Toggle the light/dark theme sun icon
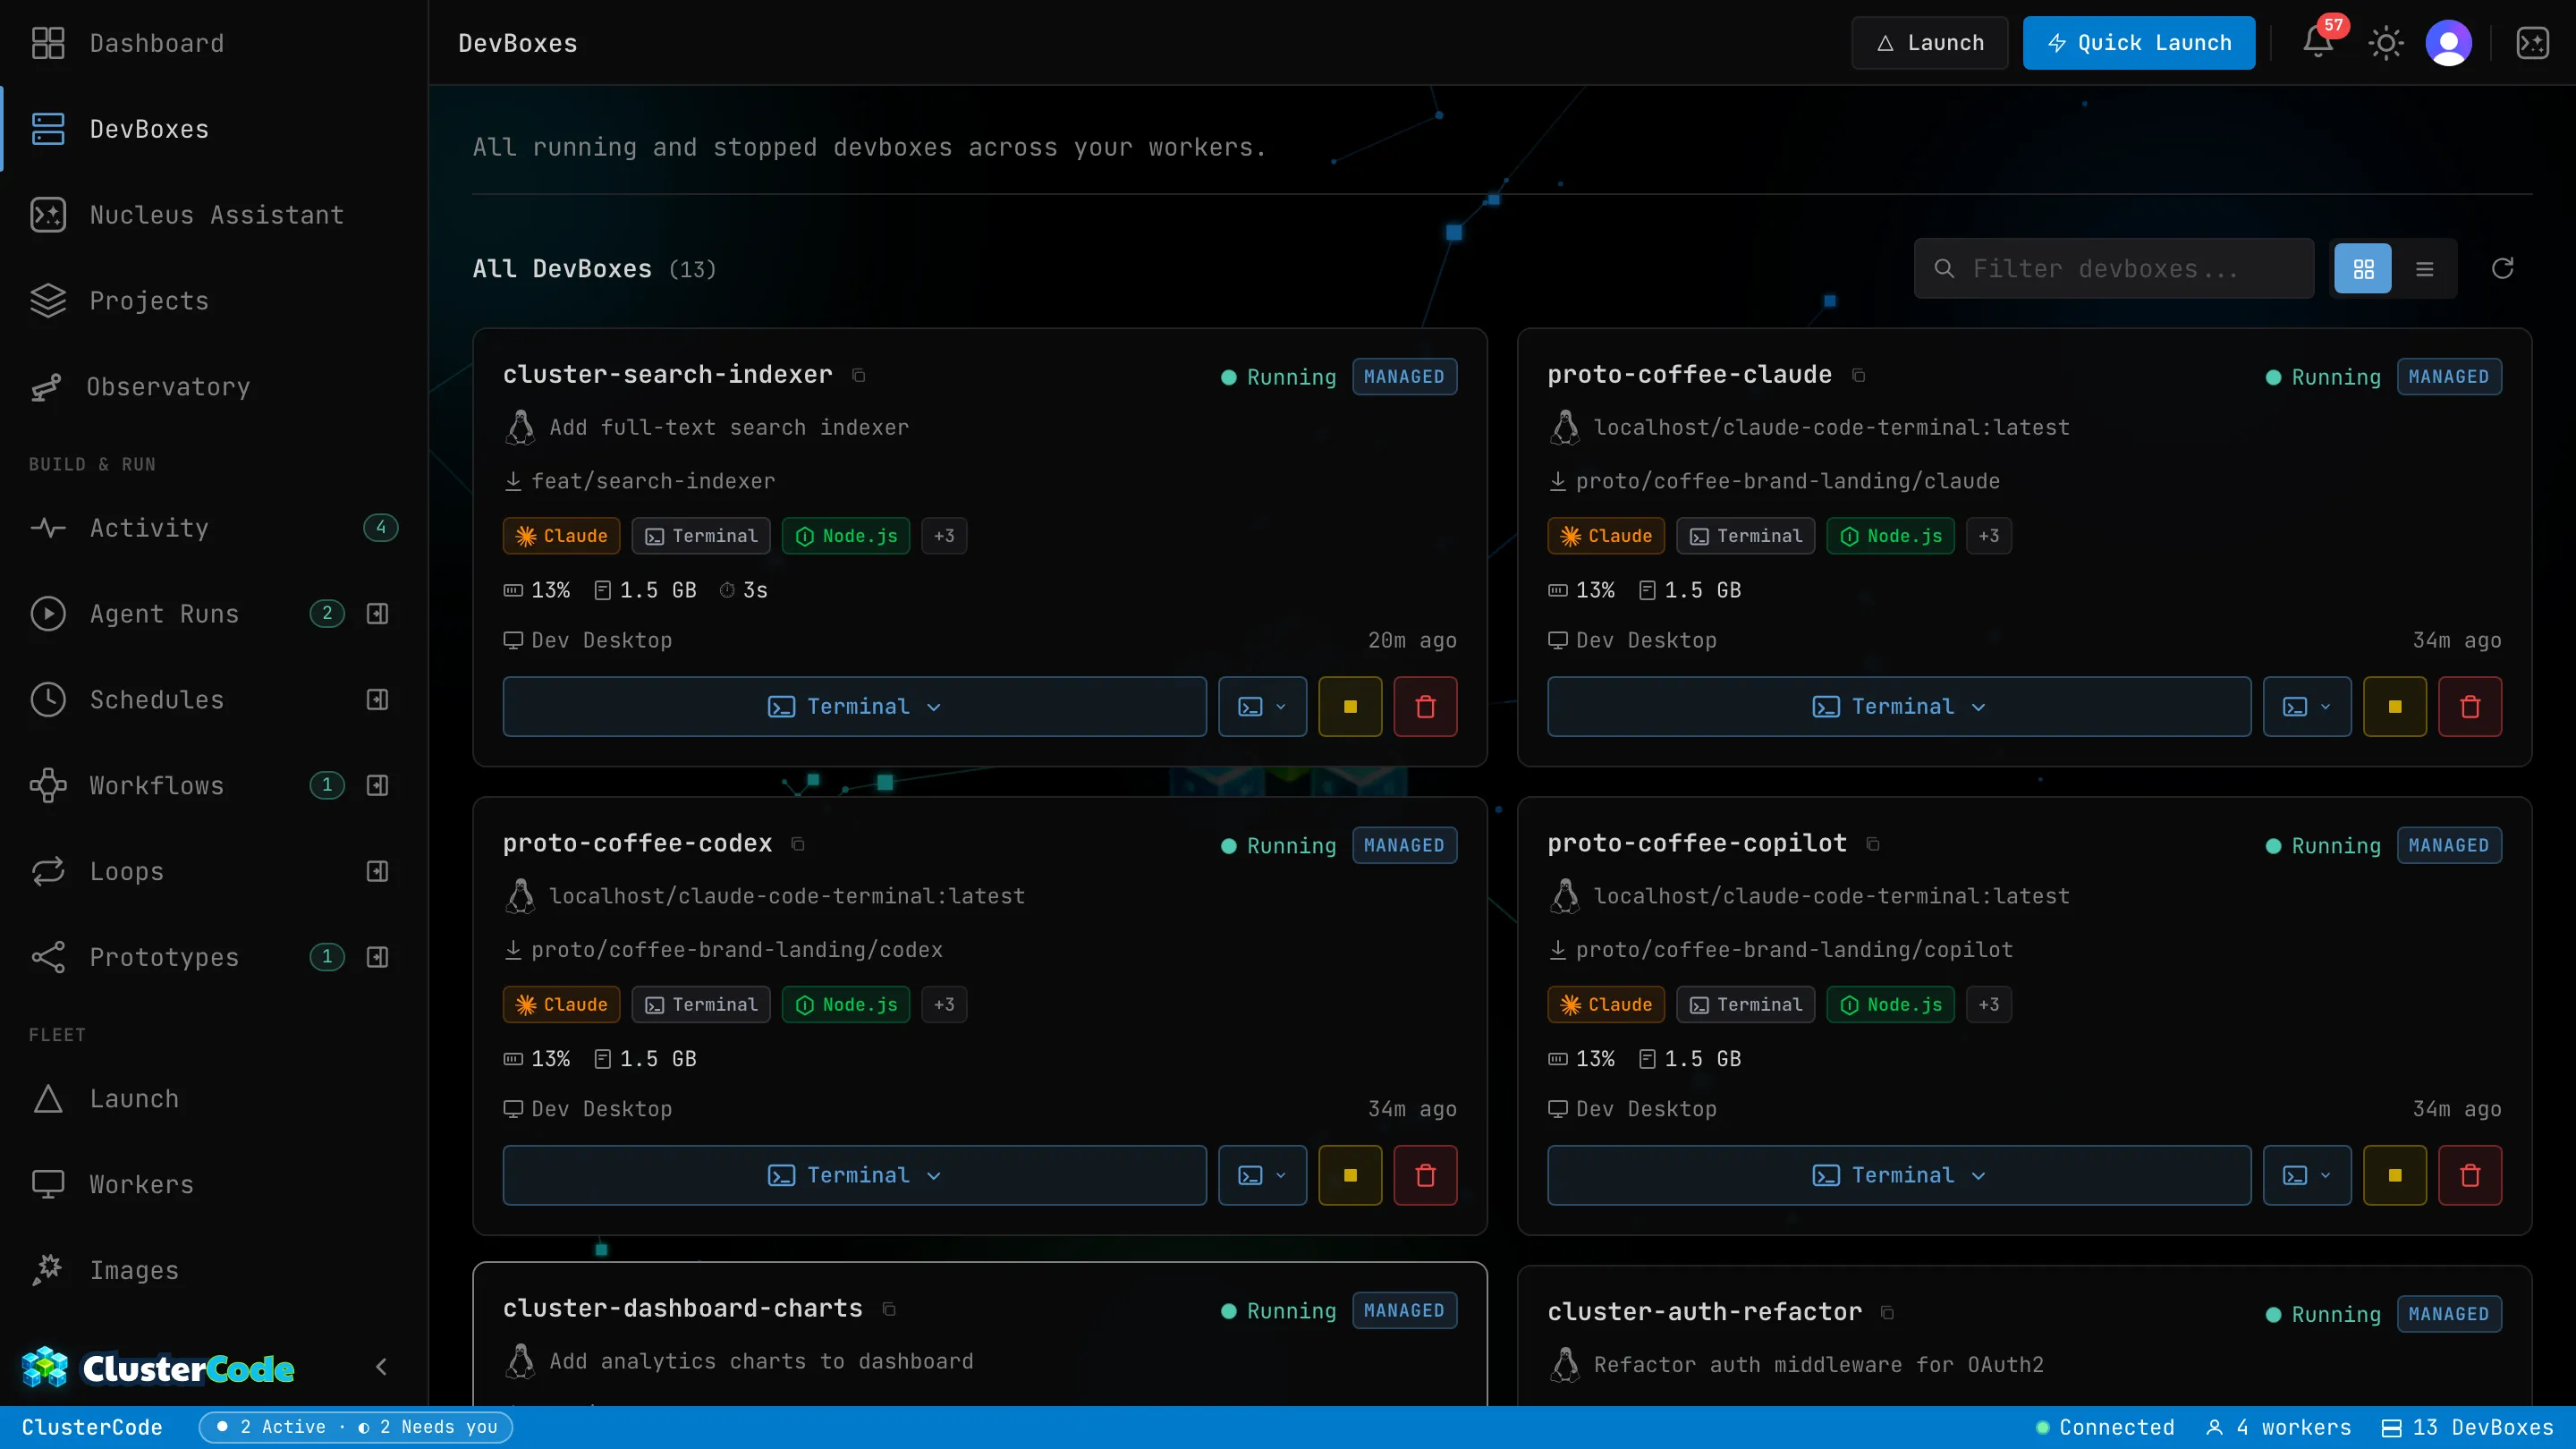The width and height of the screenshot is (2576, 1449). (2386, 43)
